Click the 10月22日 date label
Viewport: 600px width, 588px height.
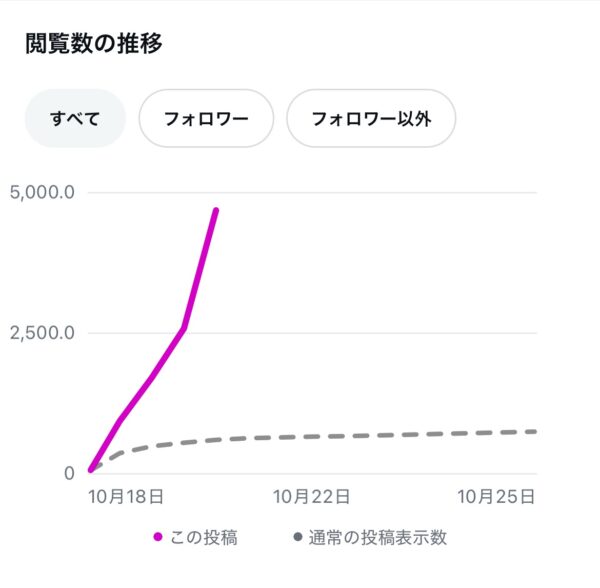pos(311,496)
